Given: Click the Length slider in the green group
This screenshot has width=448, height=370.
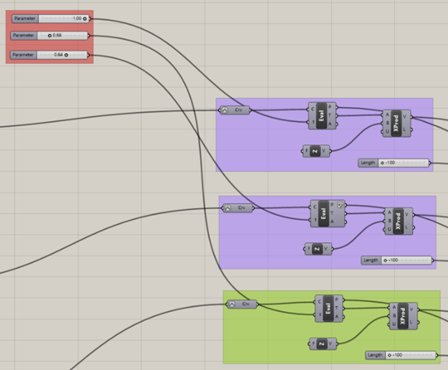Looking at the screenshot, I should (401, 355).
